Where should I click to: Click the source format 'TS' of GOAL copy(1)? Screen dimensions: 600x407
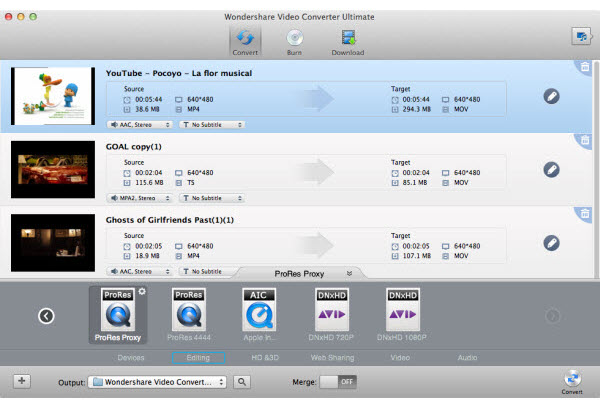[191, 183]
